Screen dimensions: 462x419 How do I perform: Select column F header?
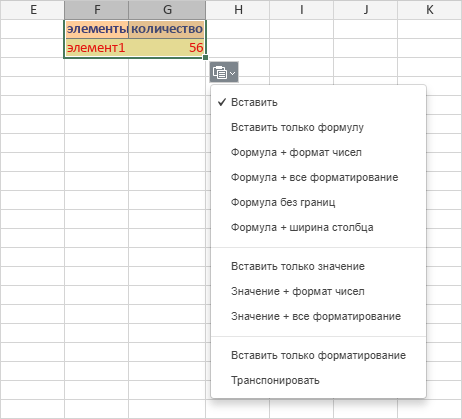[97, 10]
